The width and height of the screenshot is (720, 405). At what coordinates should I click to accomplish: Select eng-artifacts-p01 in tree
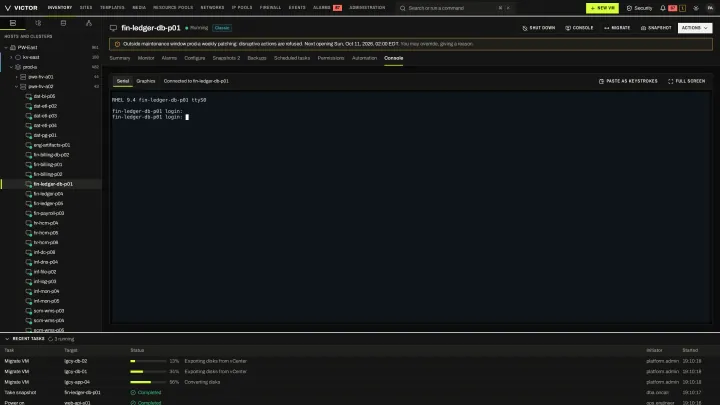[x=52, y=146]
